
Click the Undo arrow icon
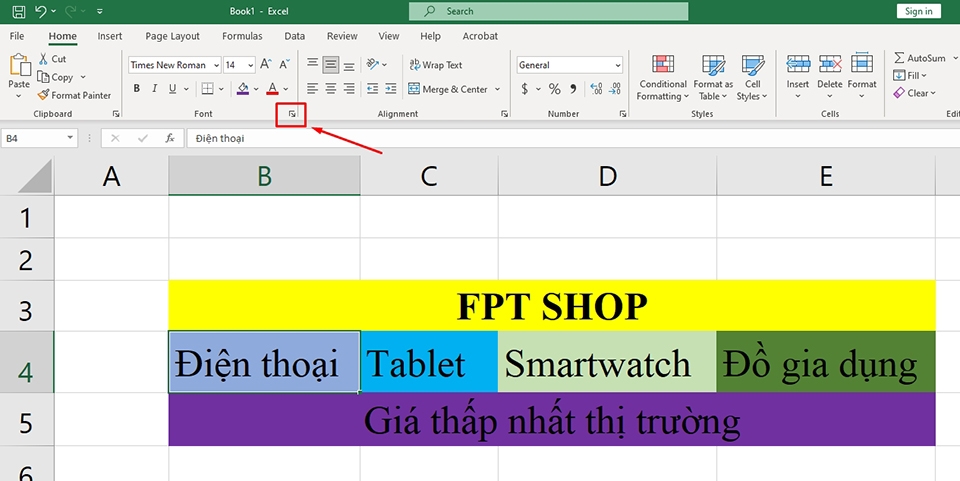(41, 11)
